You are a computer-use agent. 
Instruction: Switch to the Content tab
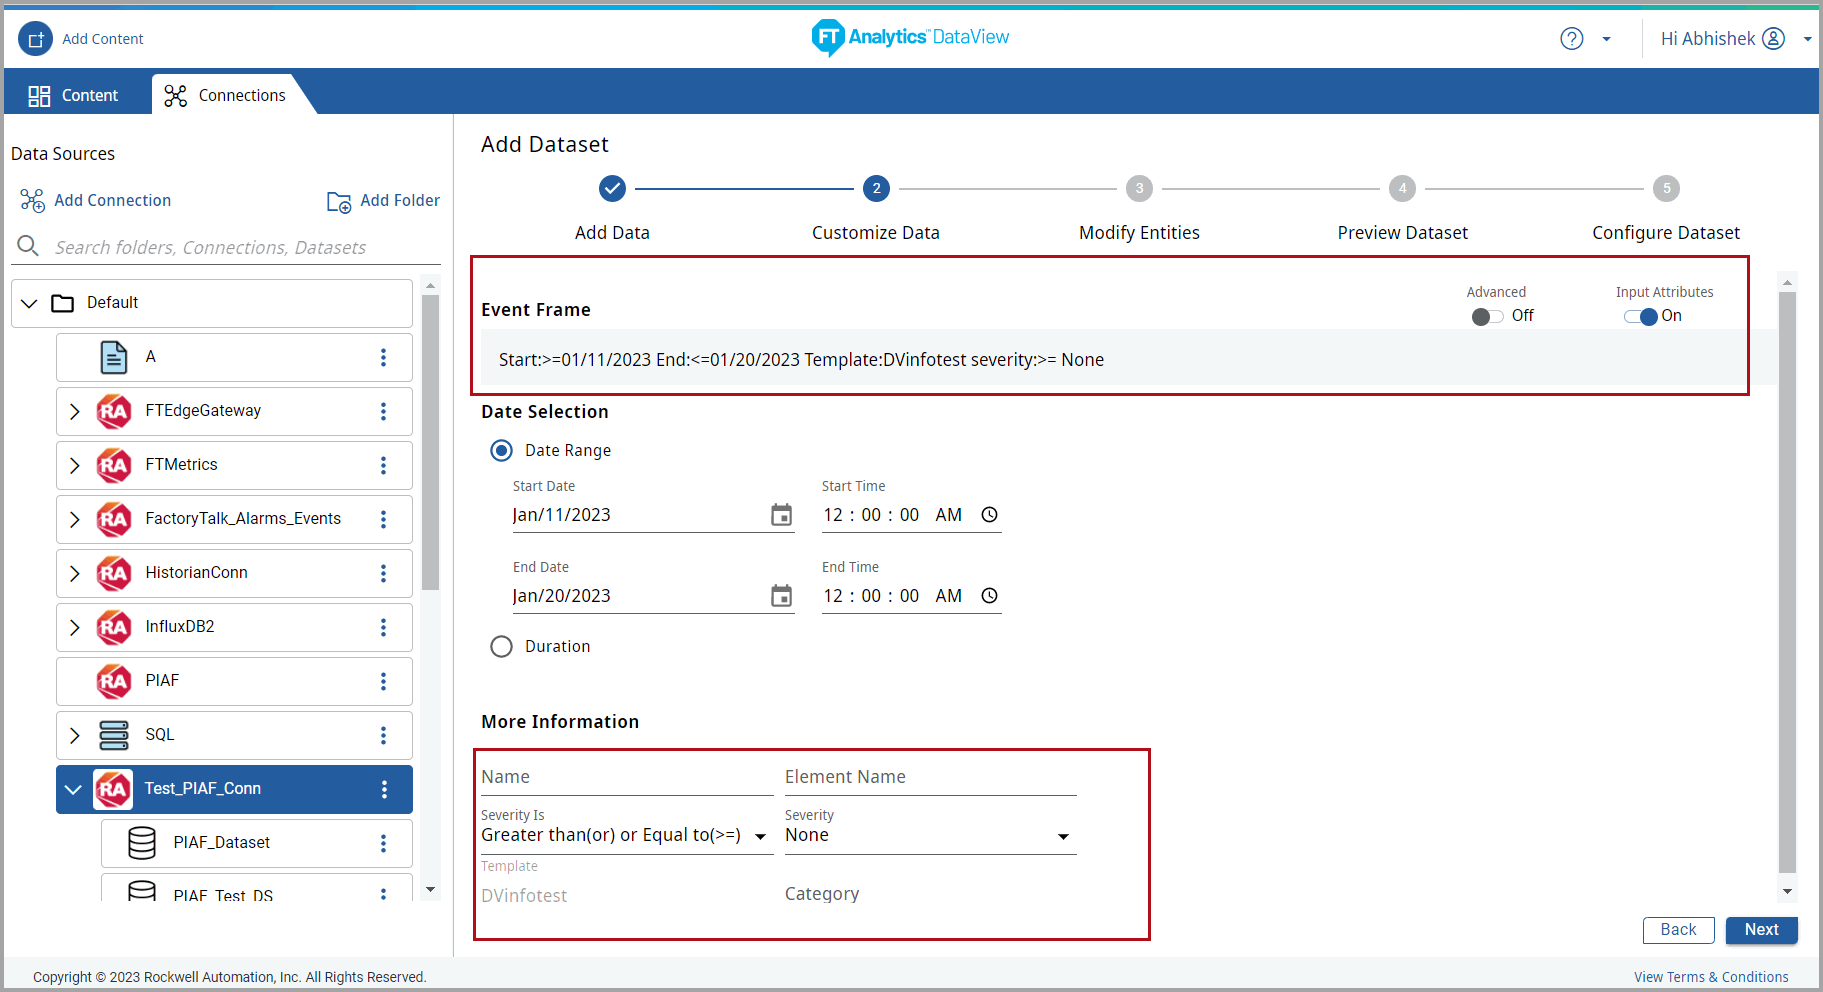pyautogui.click(x=74, y=95)
